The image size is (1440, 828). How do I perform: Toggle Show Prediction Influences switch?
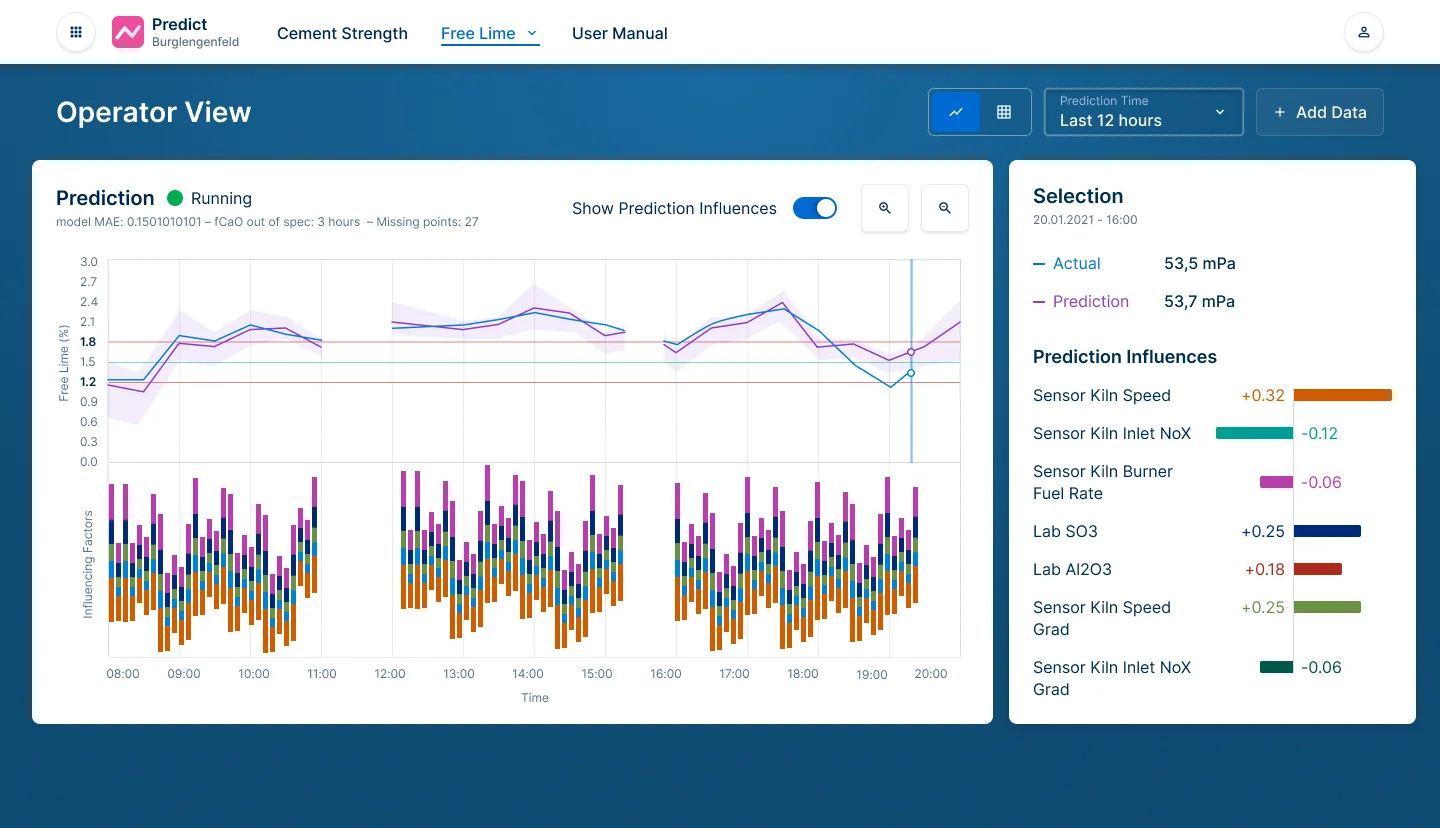pos(815,208)
